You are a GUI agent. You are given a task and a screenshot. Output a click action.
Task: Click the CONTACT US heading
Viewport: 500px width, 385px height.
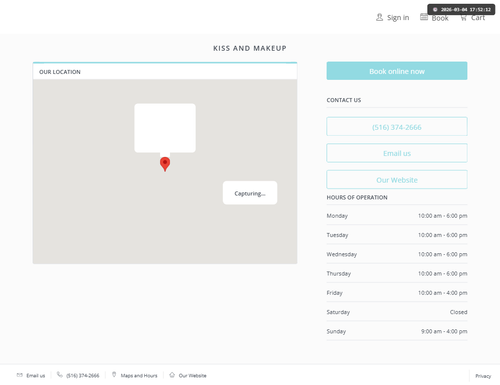point(344,100)
